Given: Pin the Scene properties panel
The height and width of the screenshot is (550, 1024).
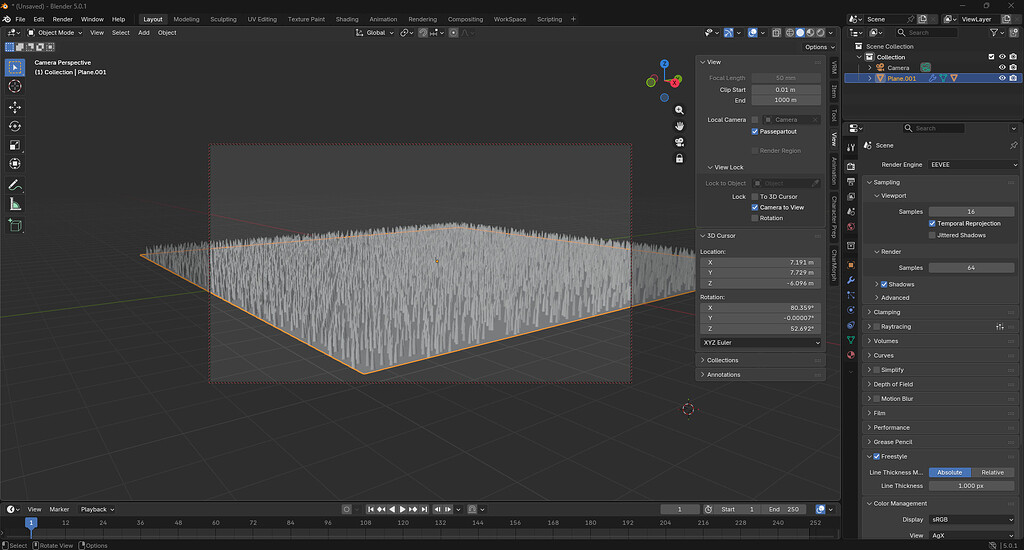Looking at the screenshot, I should coord(1014,145).
